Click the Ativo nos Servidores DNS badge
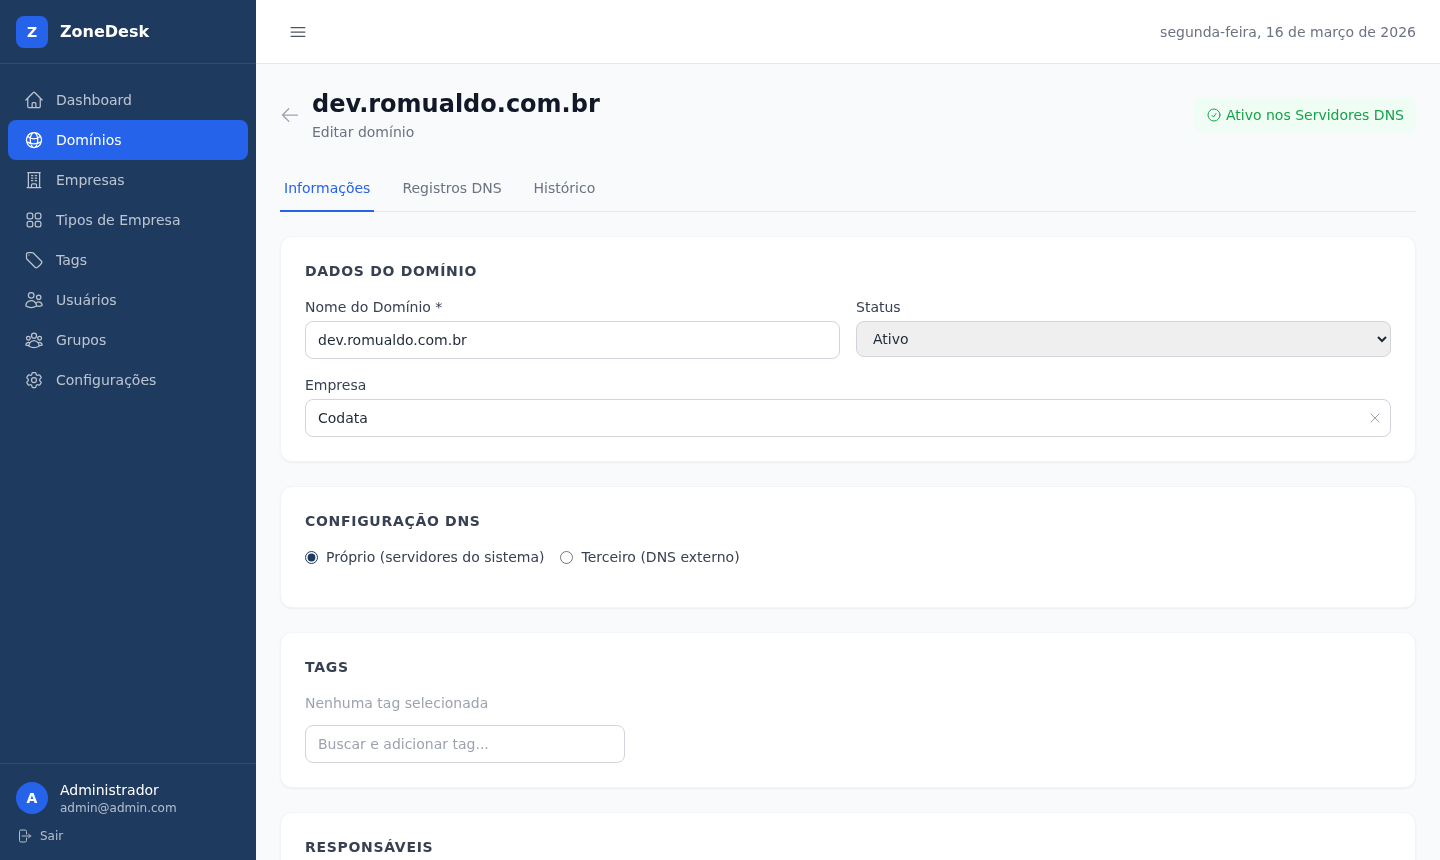 [x=1305, y=115]
